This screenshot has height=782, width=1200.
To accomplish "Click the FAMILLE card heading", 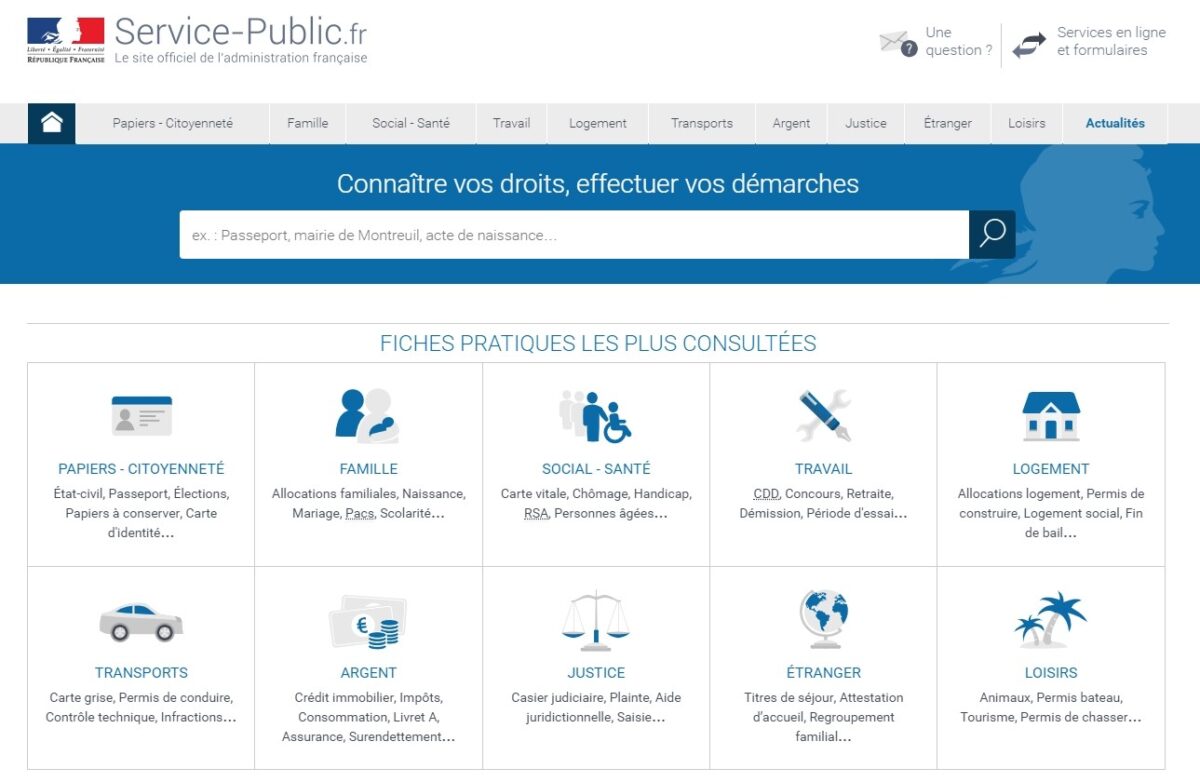I will [368, 469].
